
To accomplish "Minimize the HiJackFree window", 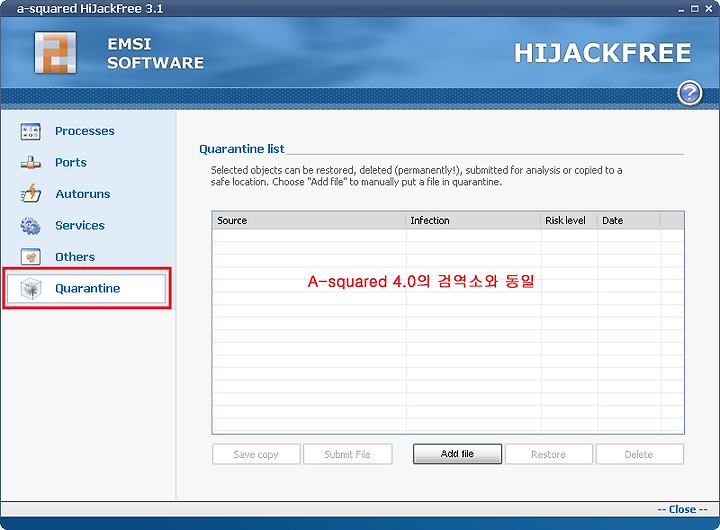I will coord(681,9).
